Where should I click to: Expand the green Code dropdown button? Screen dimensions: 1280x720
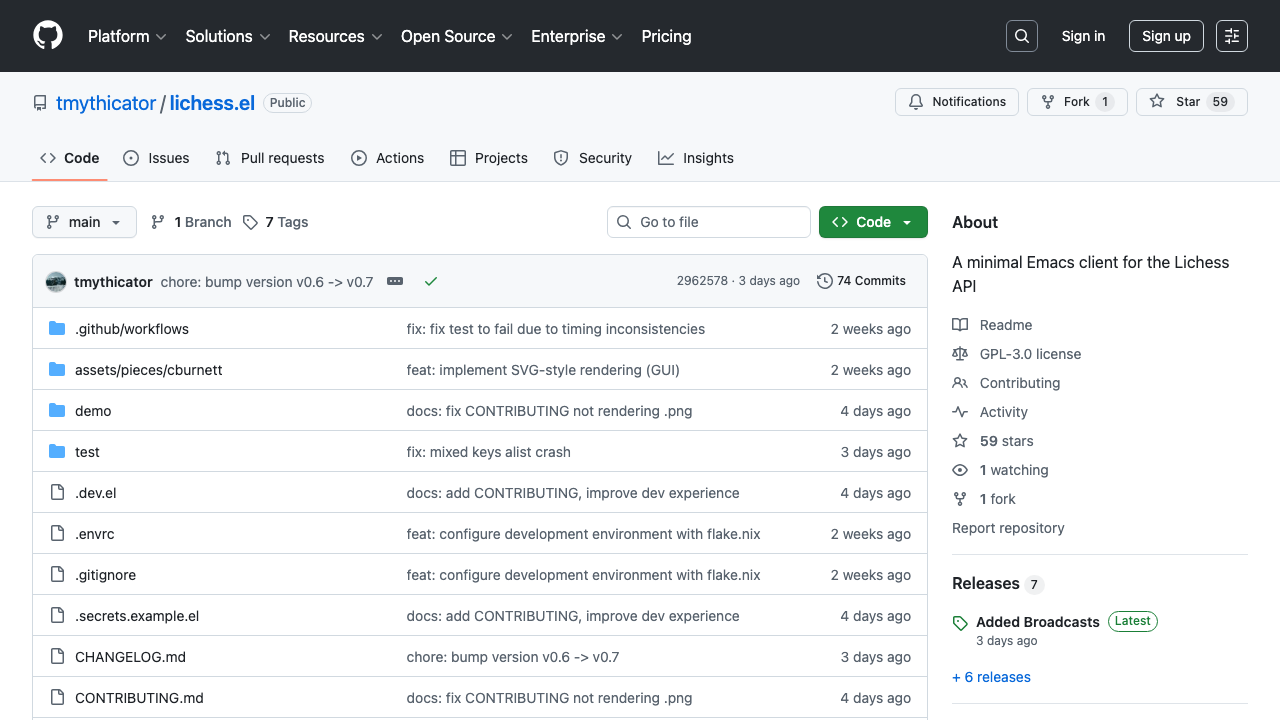point(873,222)
